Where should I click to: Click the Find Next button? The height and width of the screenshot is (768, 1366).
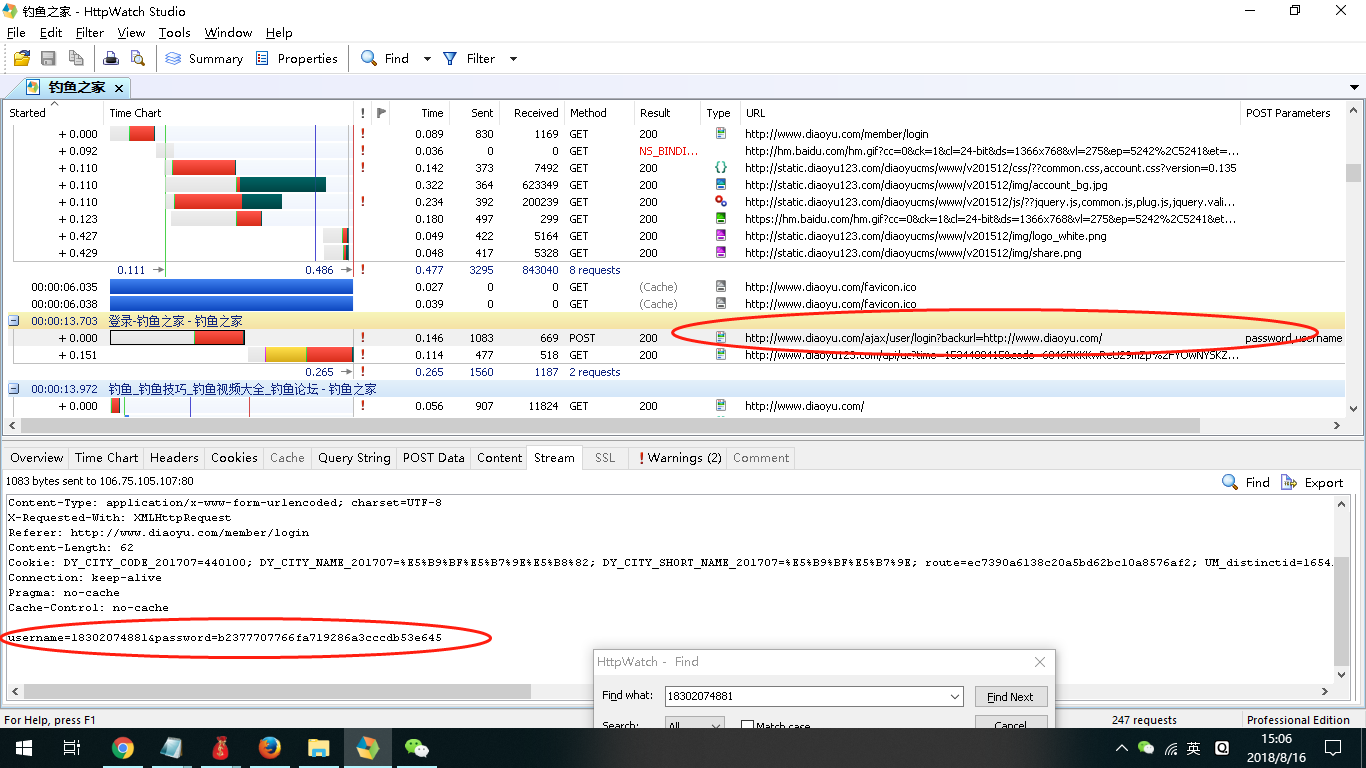tap(1010, 697)
